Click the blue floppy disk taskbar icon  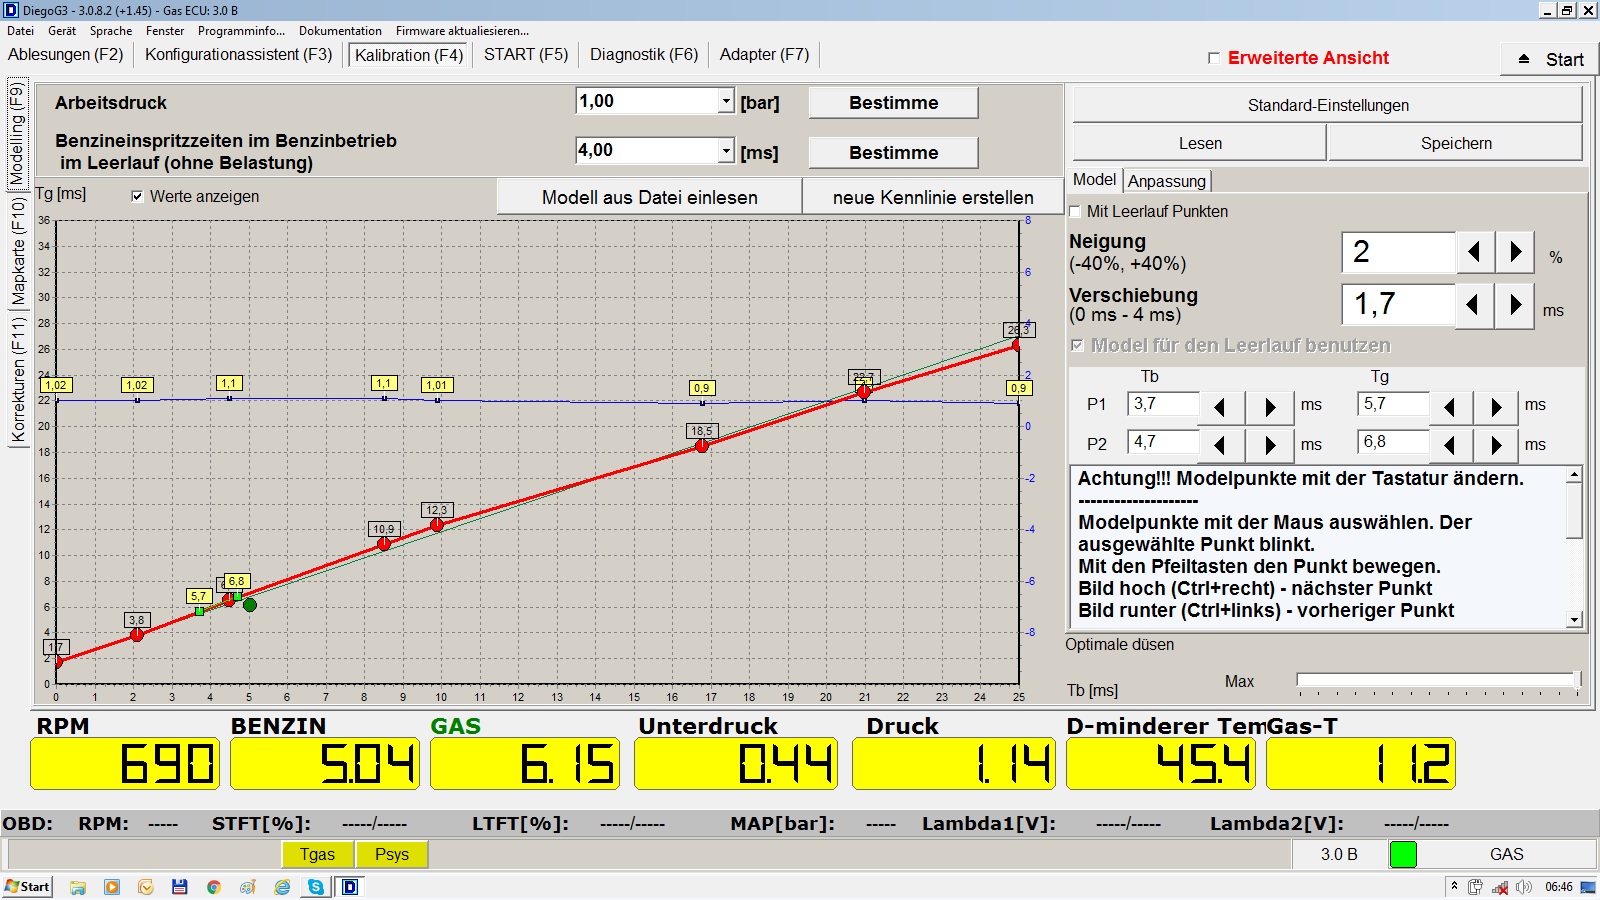pos(180,887)
